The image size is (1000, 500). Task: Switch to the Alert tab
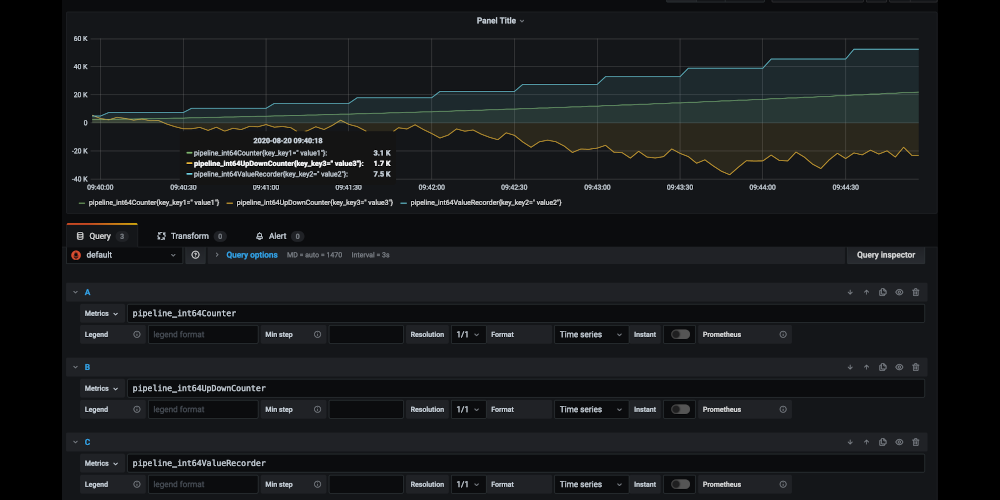pos(279,236)
